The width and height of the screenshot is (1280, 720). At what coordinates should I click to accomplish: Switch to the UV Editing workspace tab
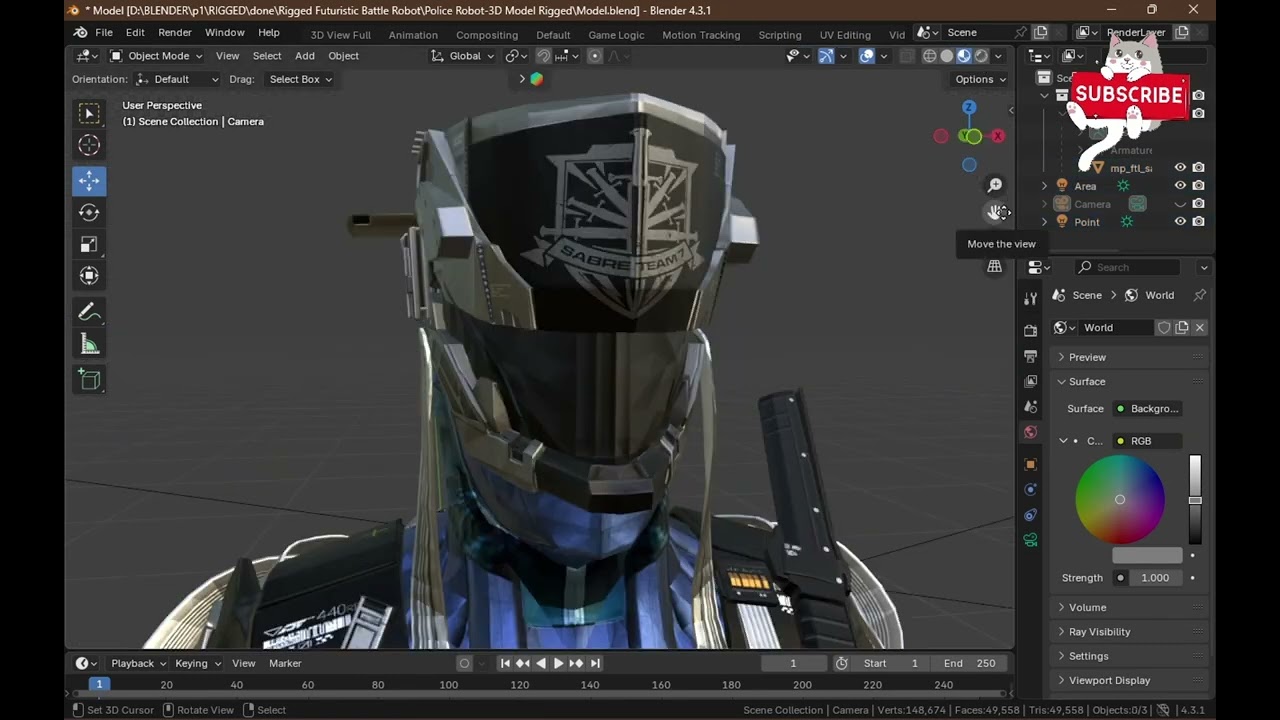[845, 35]
